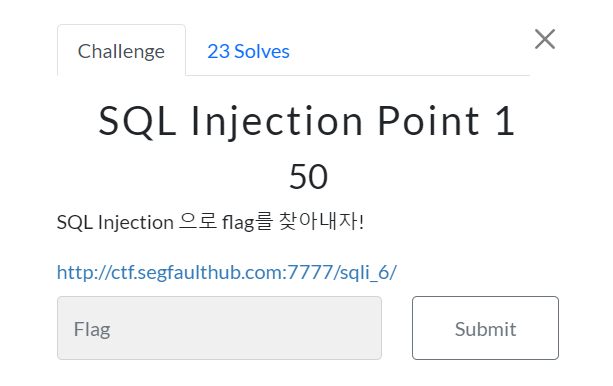613x386 pixels.
Task: Click the Korean challenge description text
Action: [x=210, y=222]
